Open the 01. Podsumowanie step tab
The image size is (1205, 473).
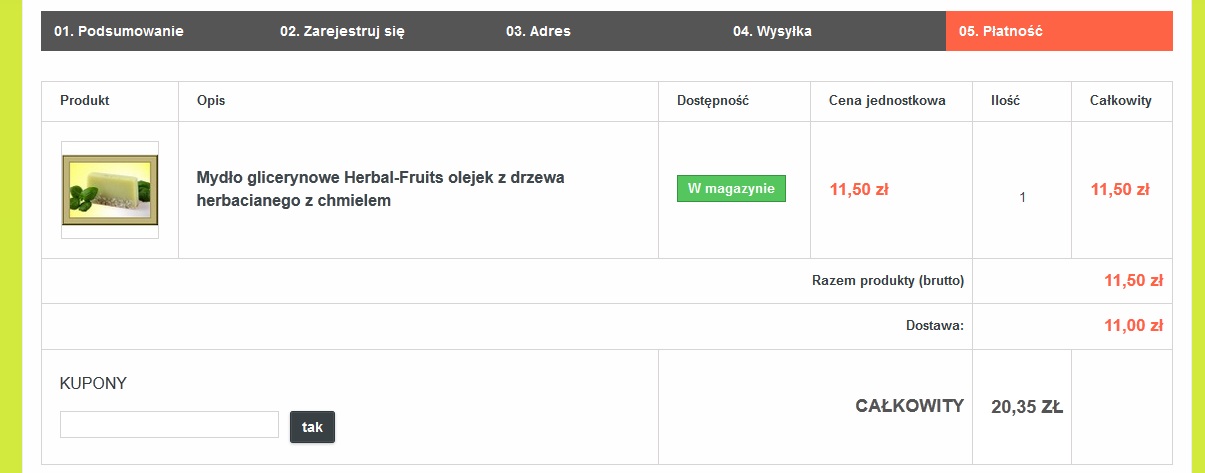pyautogui.click(x=119, y=31)
